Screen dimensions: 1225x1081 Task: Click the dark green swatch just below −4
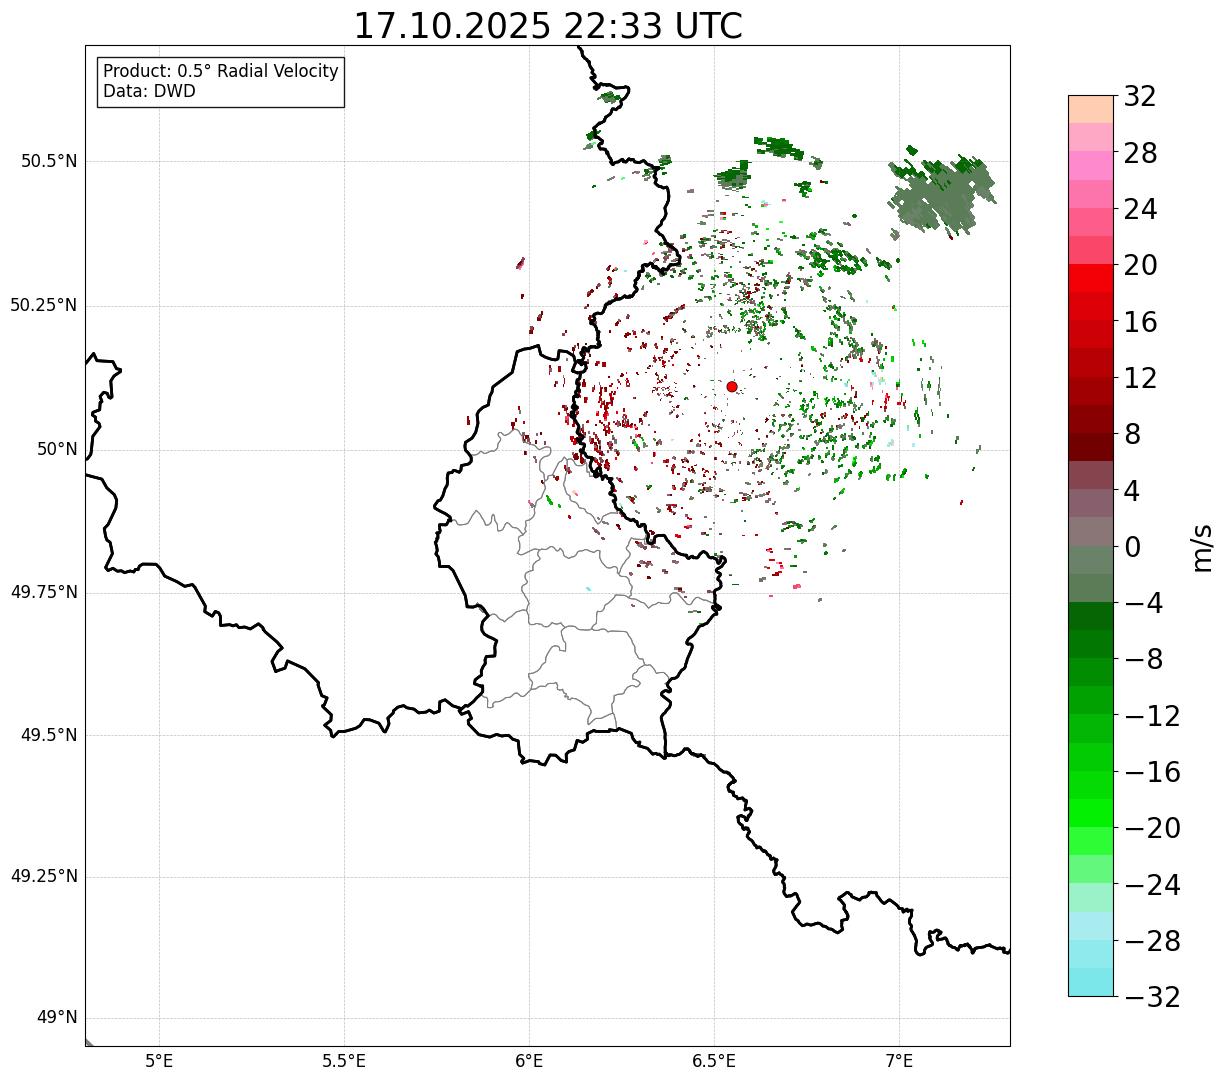pos(1091,616)
